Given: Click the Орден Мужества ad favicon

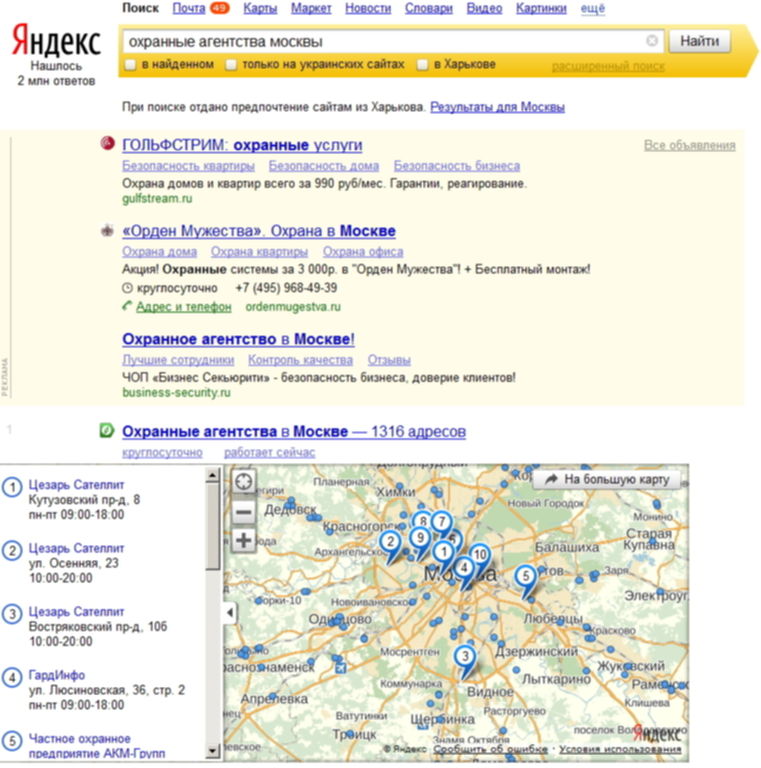Looking at the screenshot, I should coord(107,230).
